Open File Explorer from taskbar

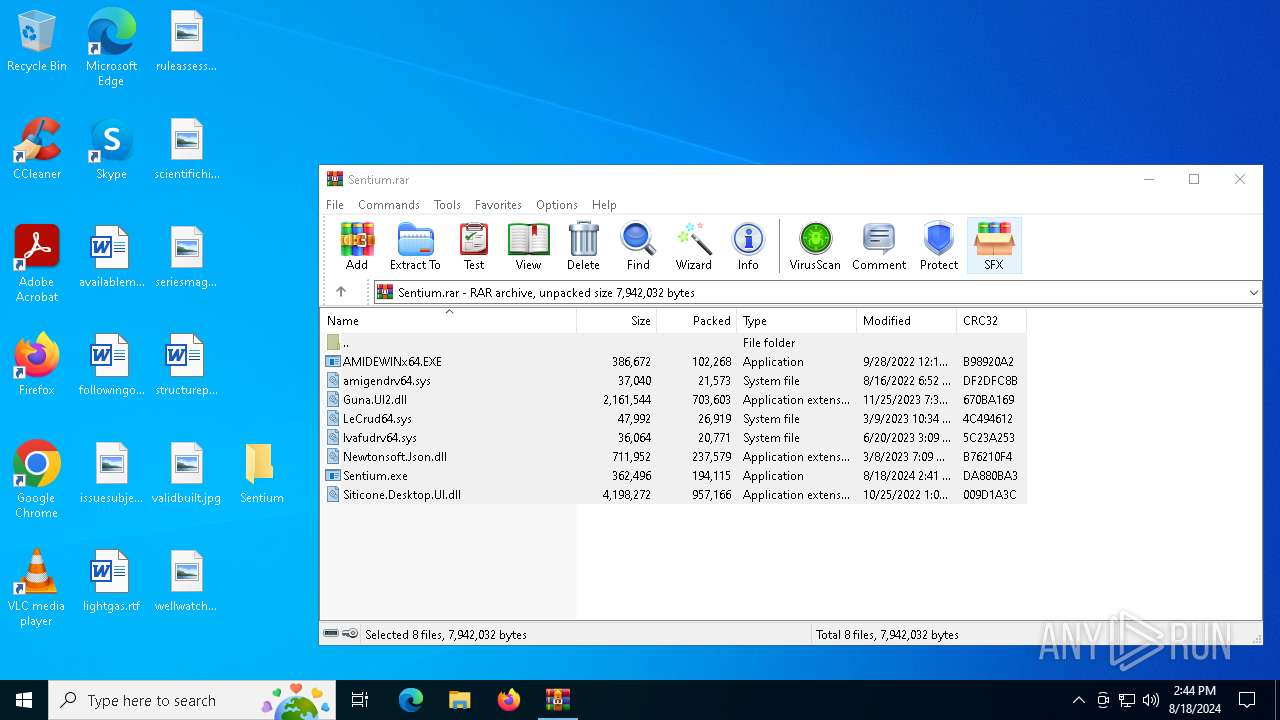tap(459, 700)
